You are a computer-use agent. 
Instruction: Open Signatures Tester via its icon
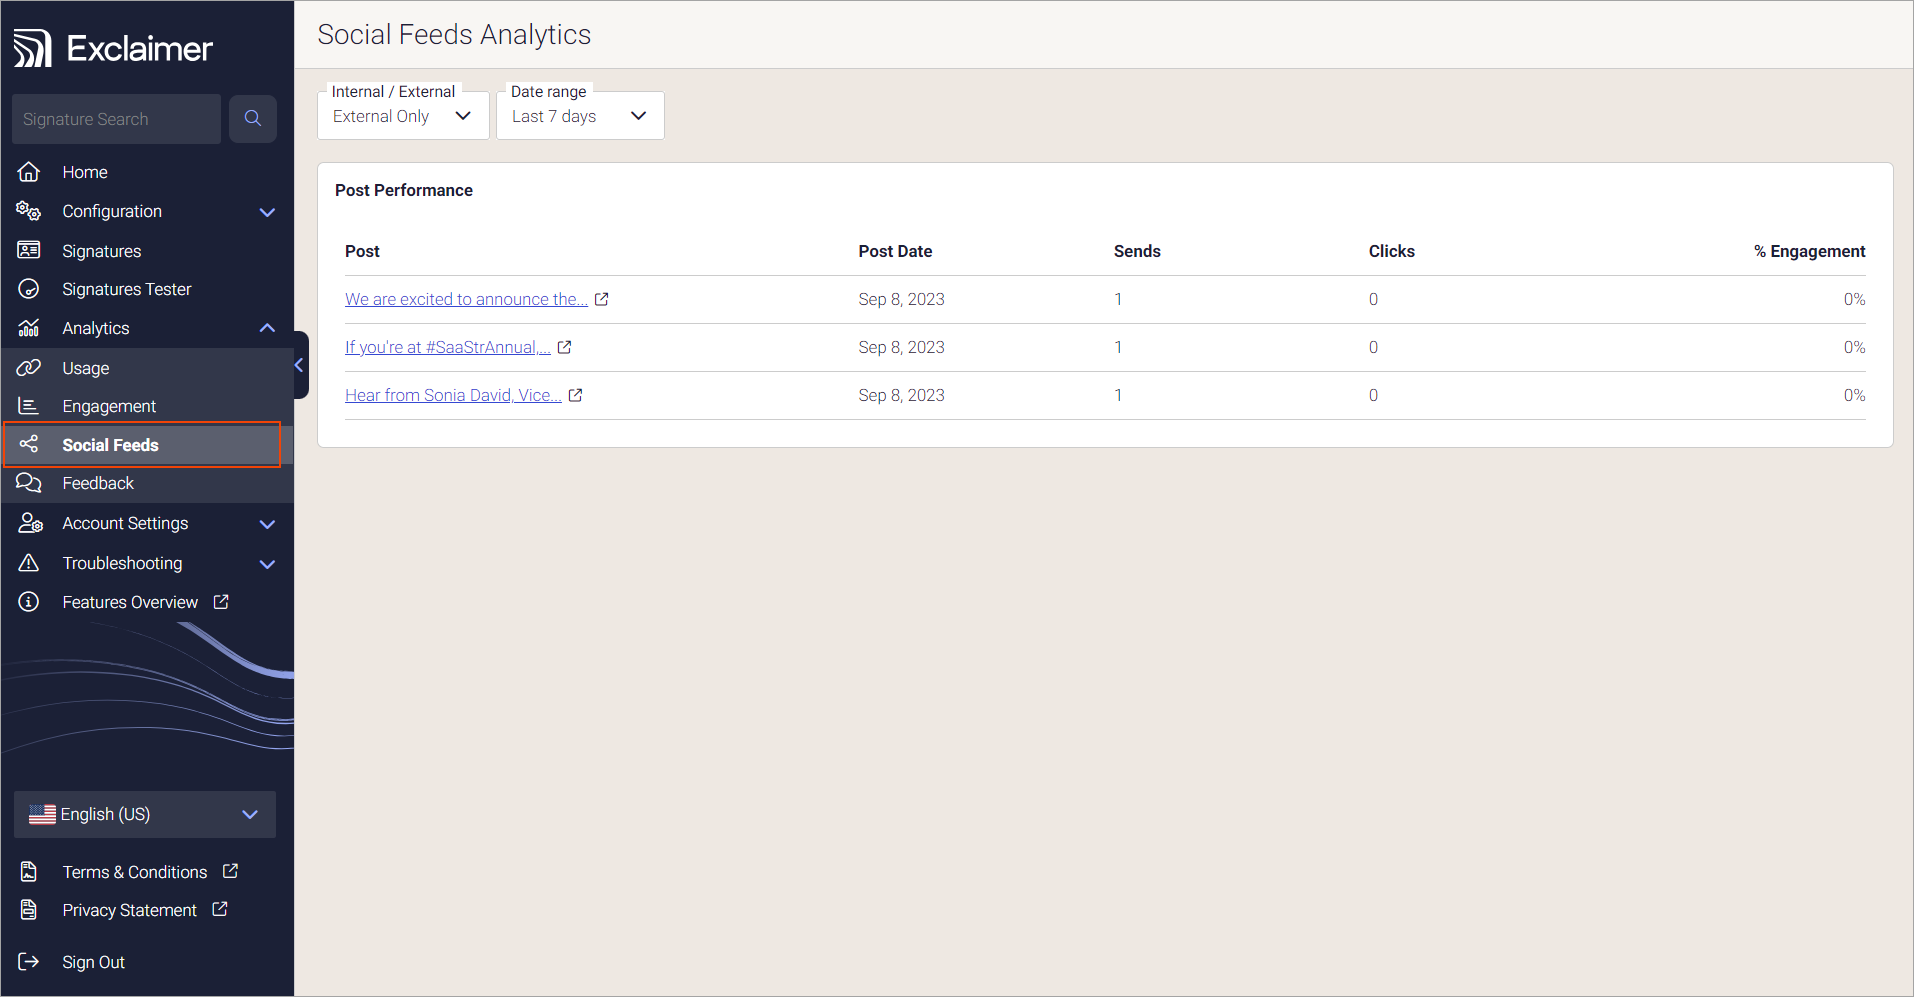29,288
